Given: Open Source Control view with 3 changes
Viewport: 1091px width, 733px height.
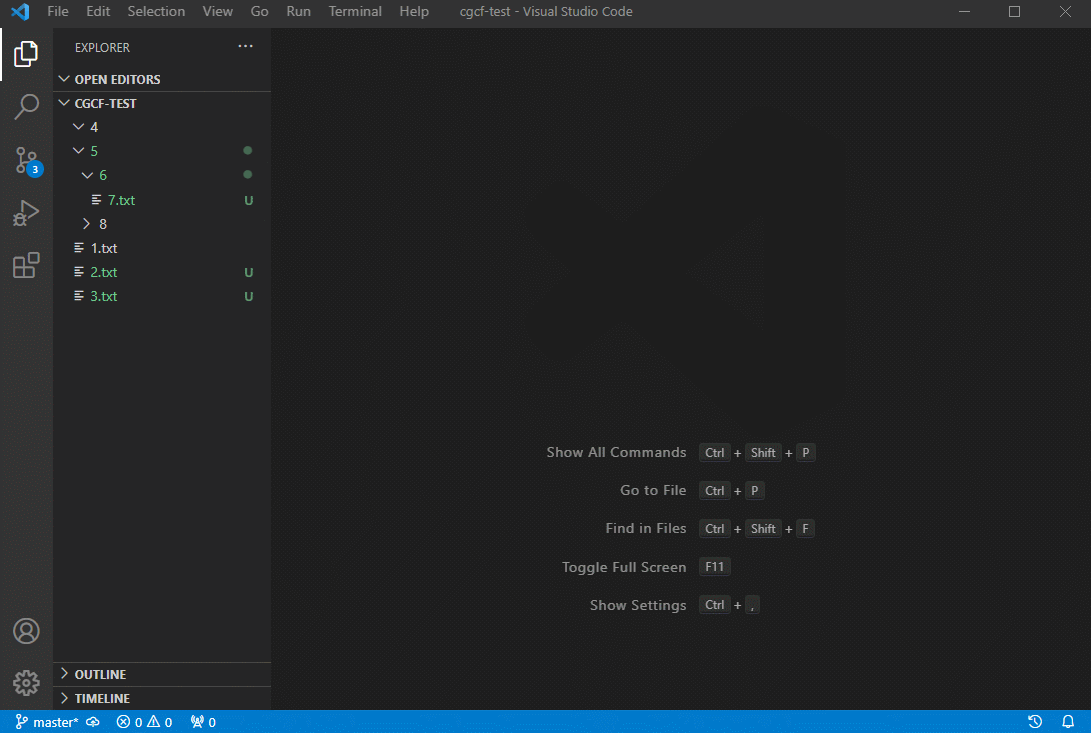Looking at the screenshot, I should (27, 161).
